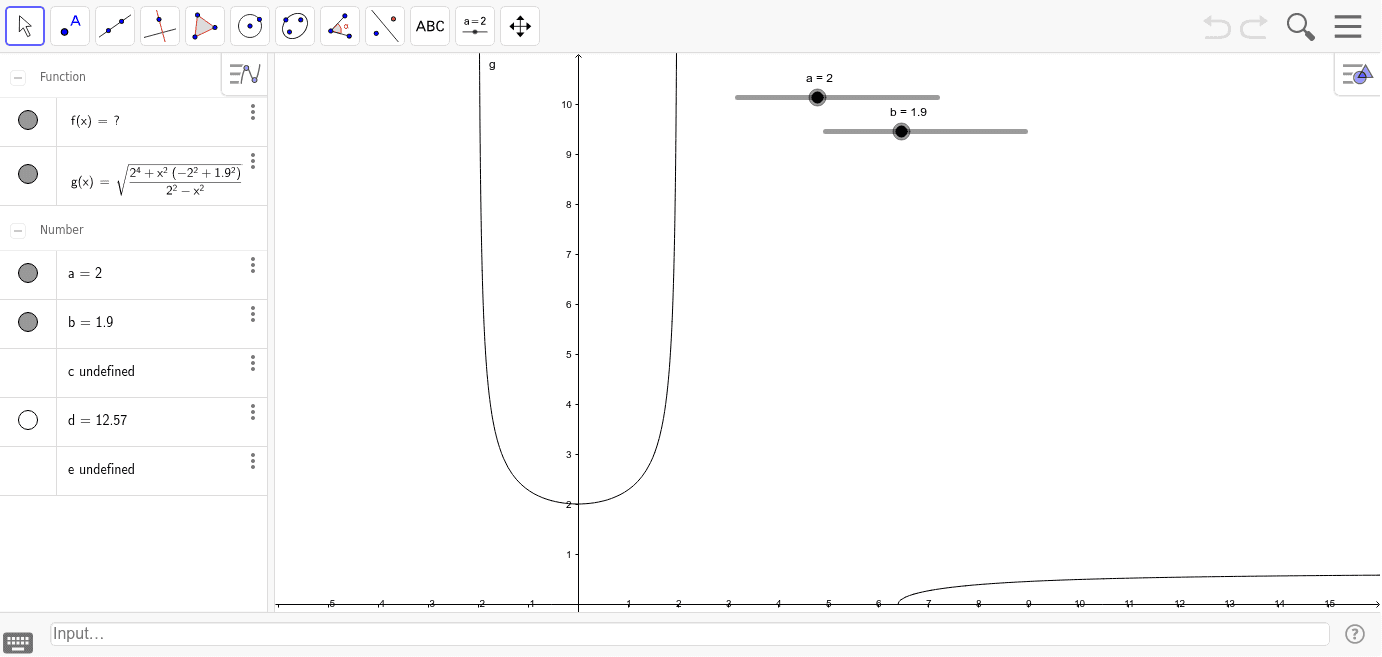Choose the Ellipse tool
Image resolution: width=1382 pixels, height=657 pixels.
coord(295,26)
